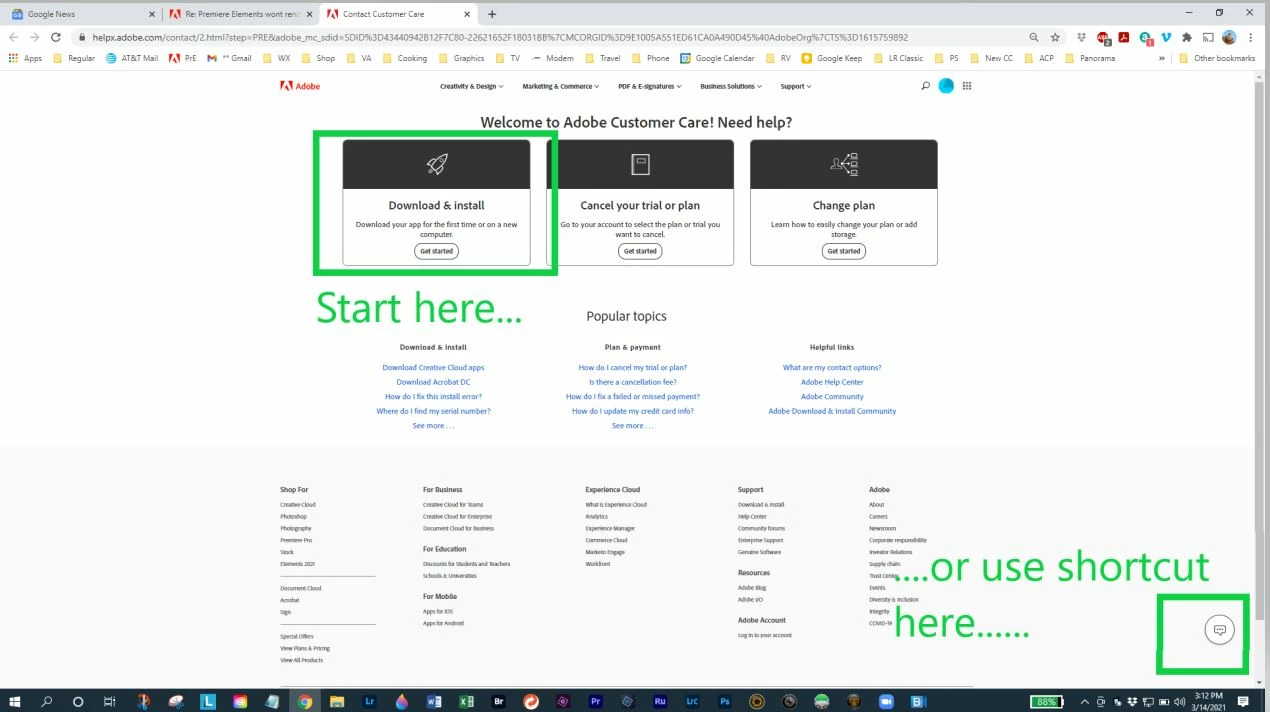This screenshot has width=1270, height=712.
Task: Open the chat bubble shortcut icon
Action: [1219, 630]
